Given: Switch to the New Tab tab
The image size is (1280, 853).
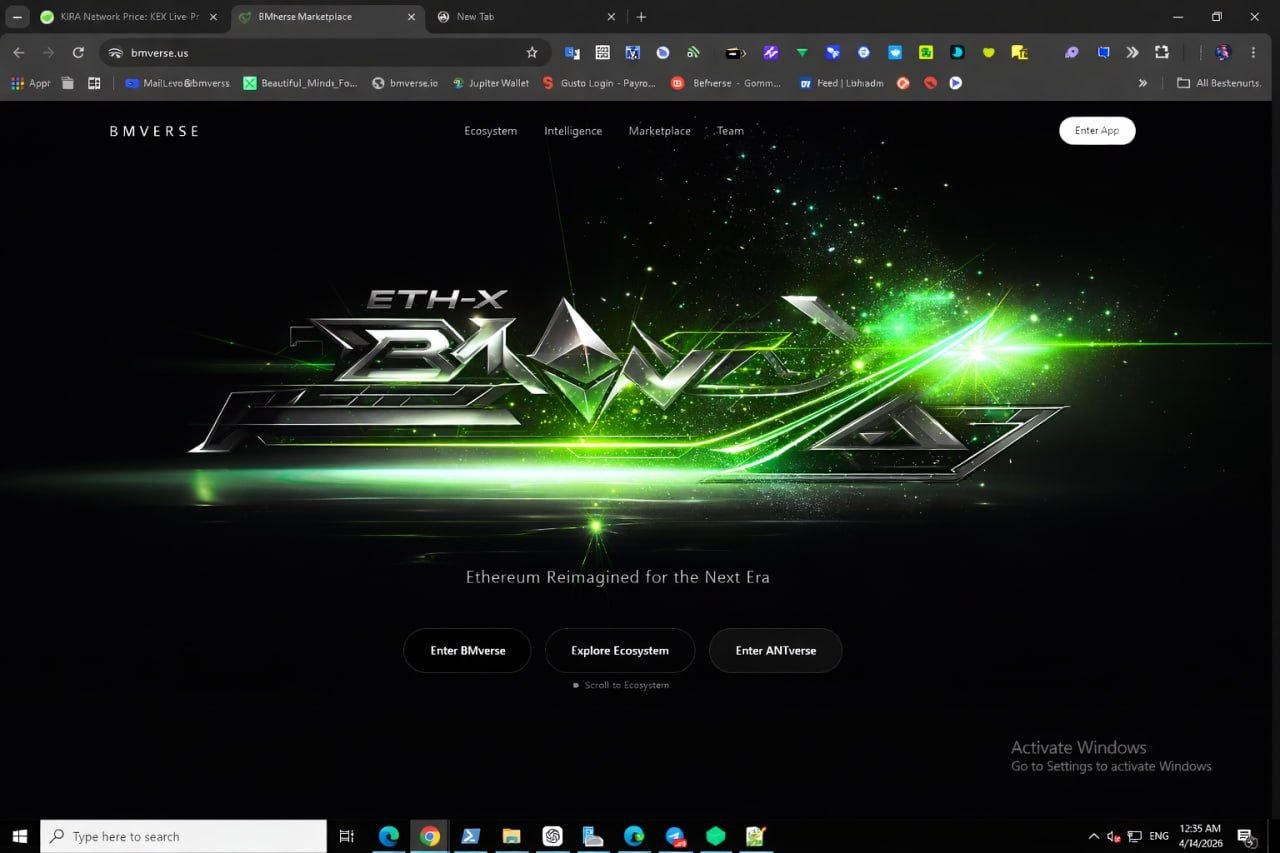Looking at the screenshot, I should (528, 17).
